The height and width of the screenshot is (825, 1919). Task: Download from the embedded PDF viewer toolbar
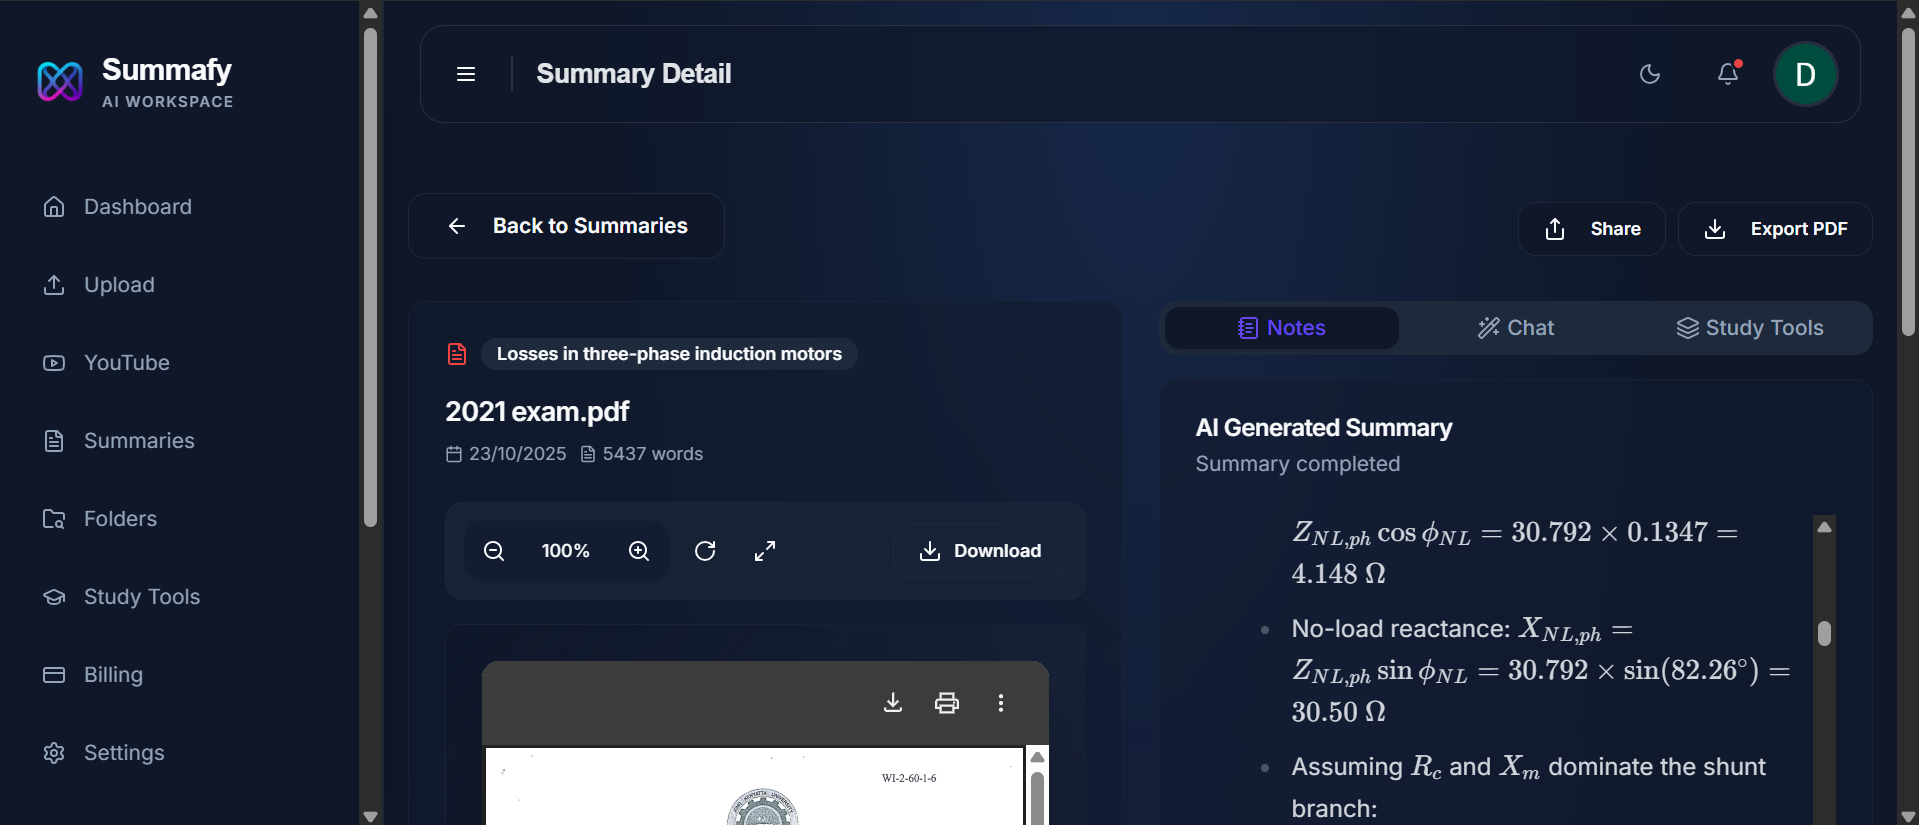(893, 703)
